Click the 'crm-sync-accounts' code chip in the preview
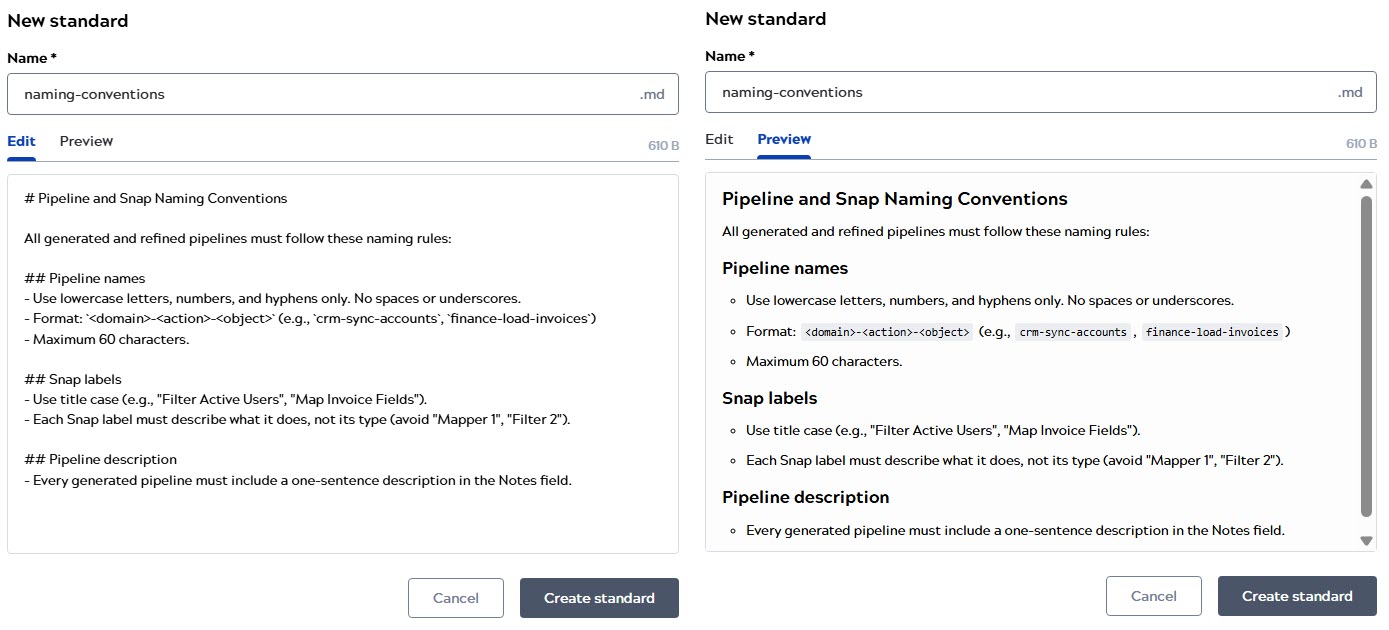The width and height of the screenshot is (1389, 630). click(1072, 332)
